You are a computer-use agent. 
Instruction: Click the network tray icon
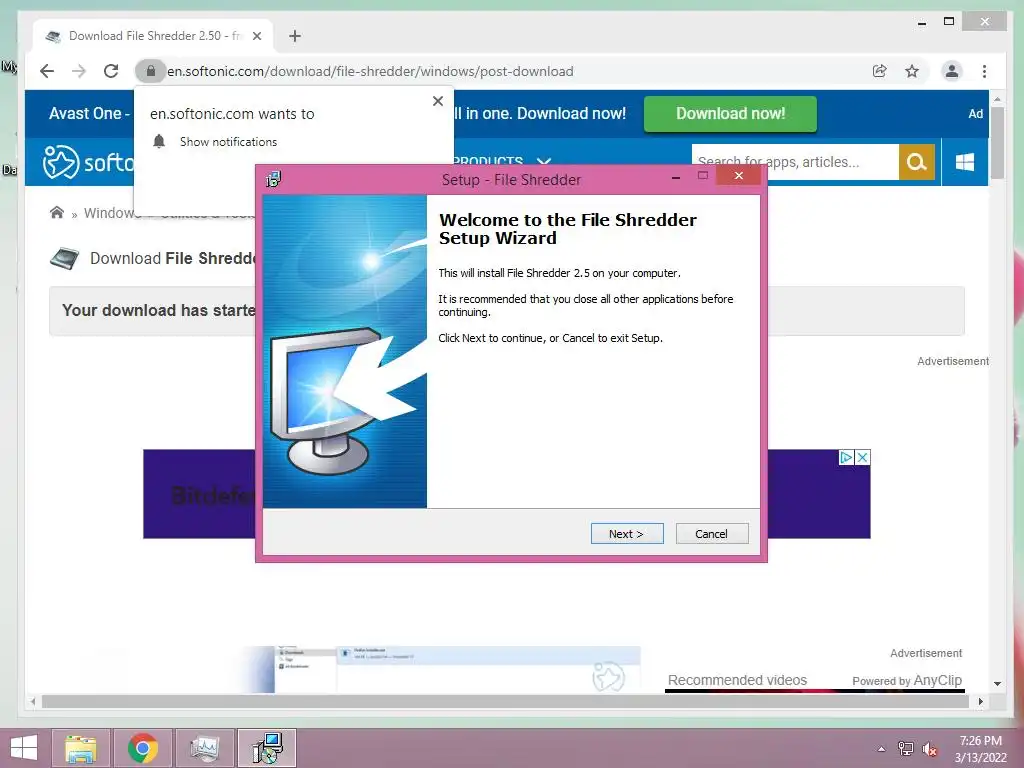pyautogui.click(x=906, y=748)
